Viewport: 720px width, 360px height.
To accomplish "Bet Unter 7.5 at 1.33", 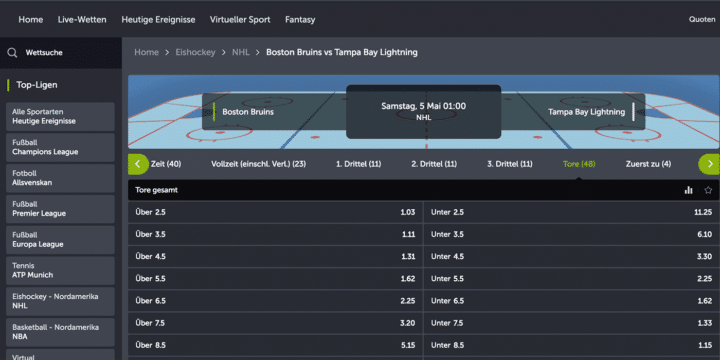I will coord(571,323).
